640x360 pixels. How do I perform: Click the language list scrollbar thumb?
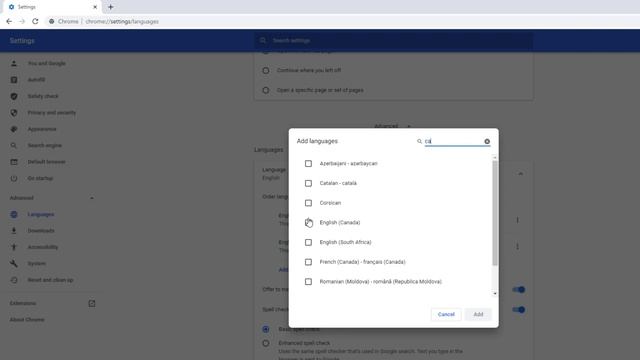(x=495, y=213)
